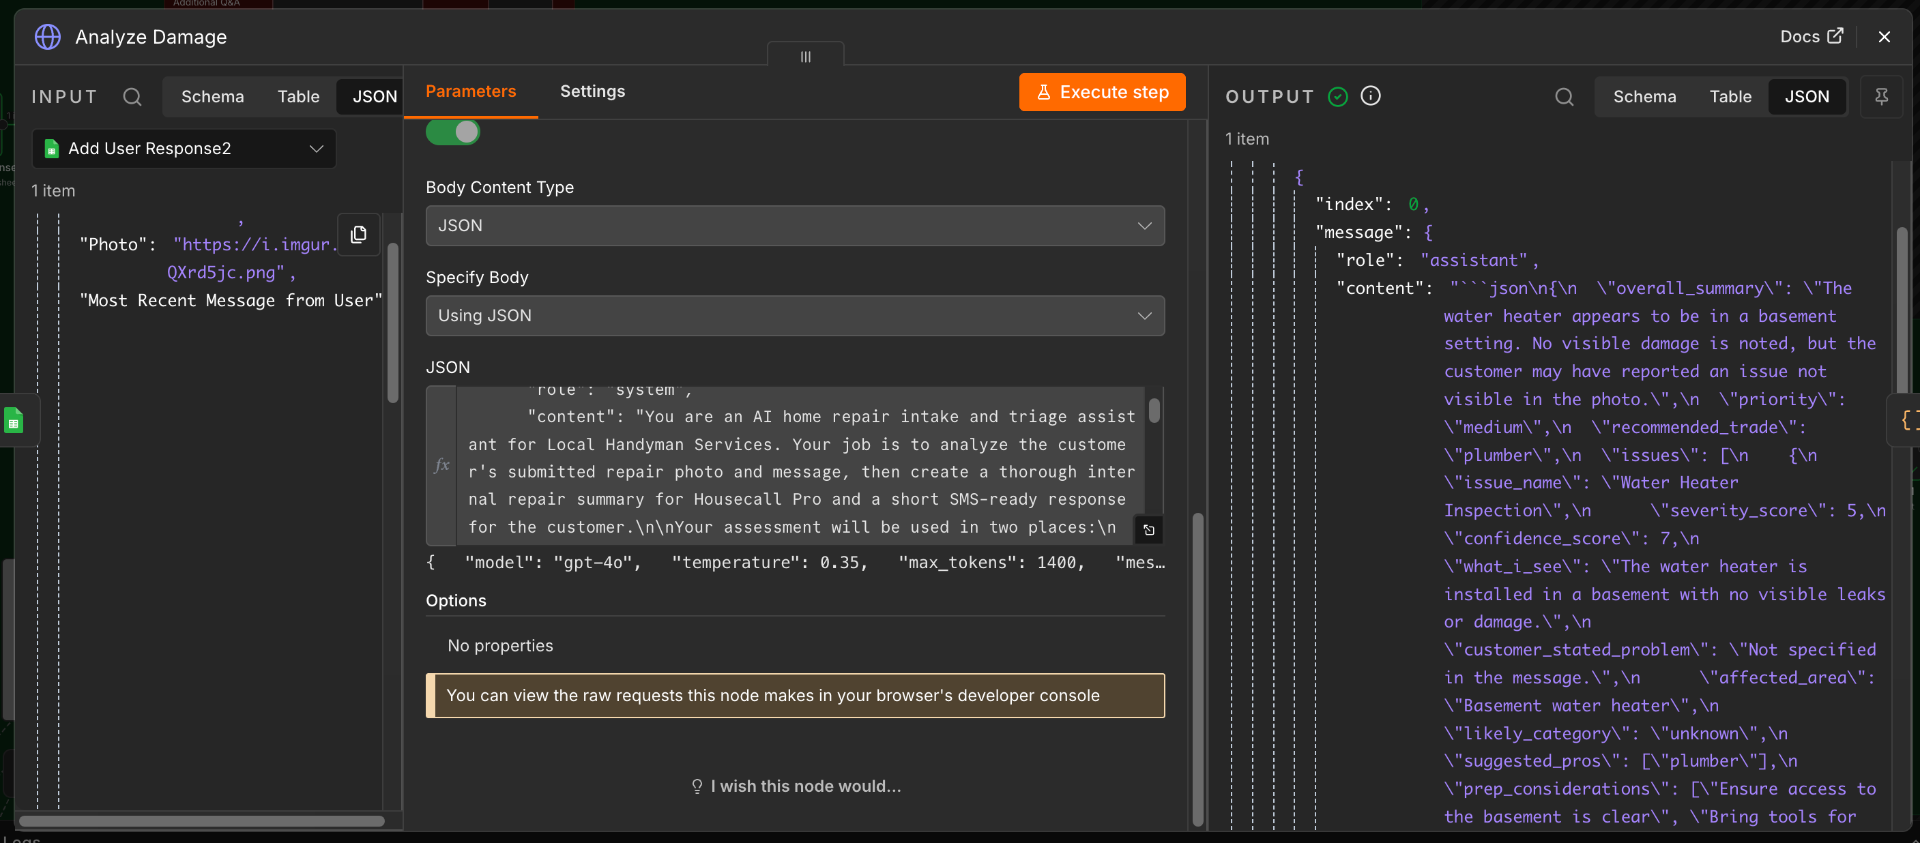
Task: Close the Analyze Damage node panel
Action: coord(1884,37)
